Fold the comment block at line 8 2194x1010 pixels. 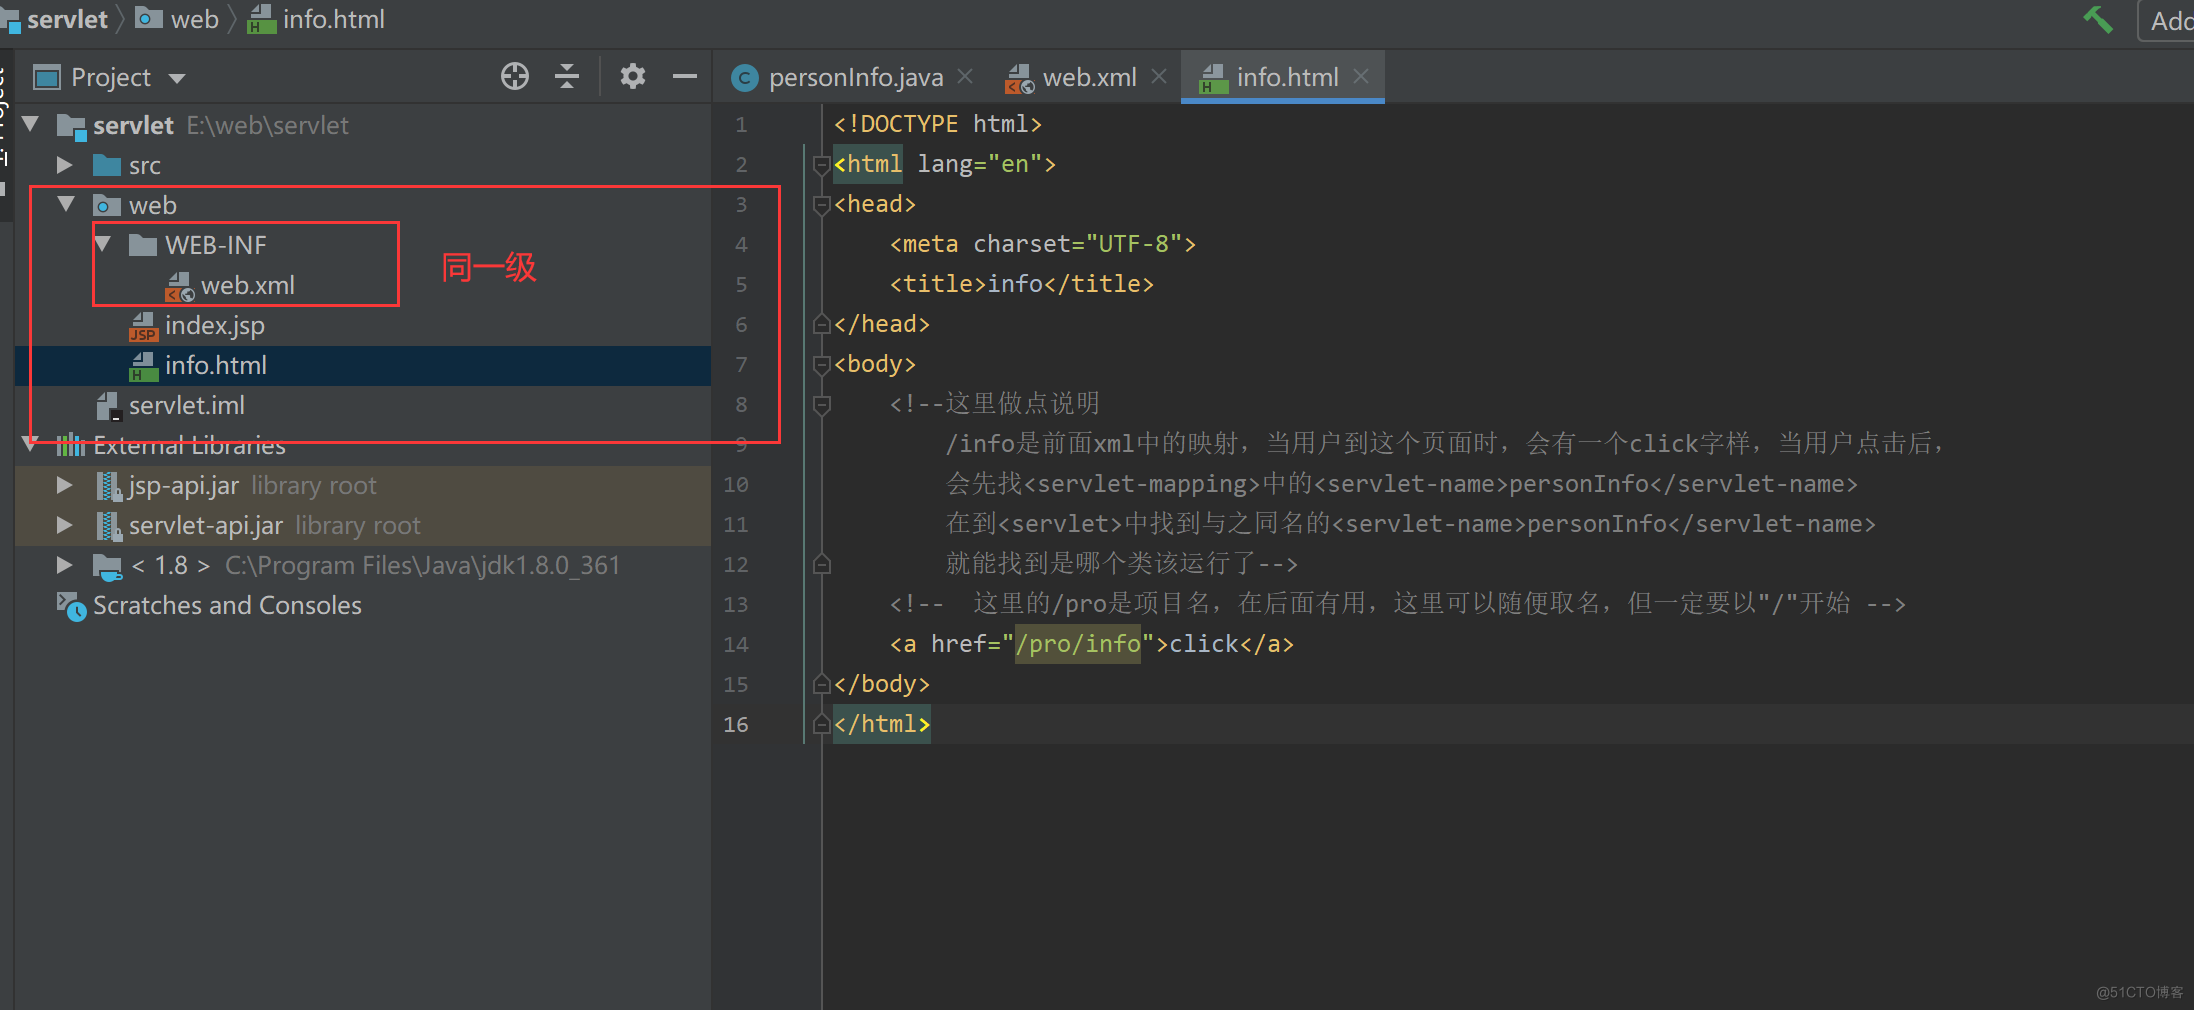click(822, 404)
